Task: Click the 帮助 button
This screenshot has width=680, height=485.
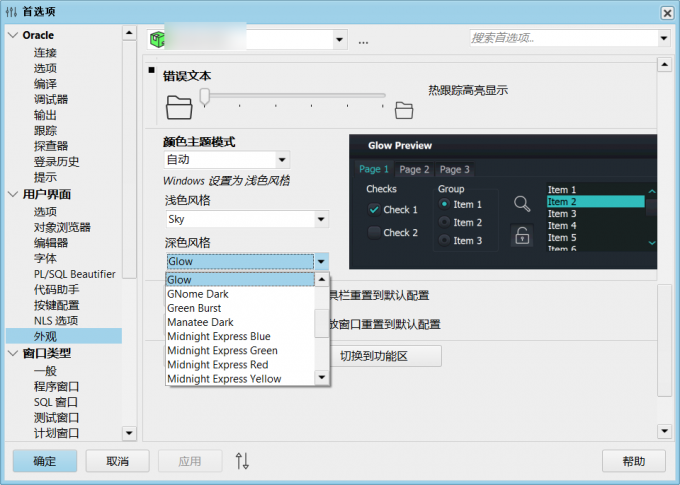Action: (634, 461)
